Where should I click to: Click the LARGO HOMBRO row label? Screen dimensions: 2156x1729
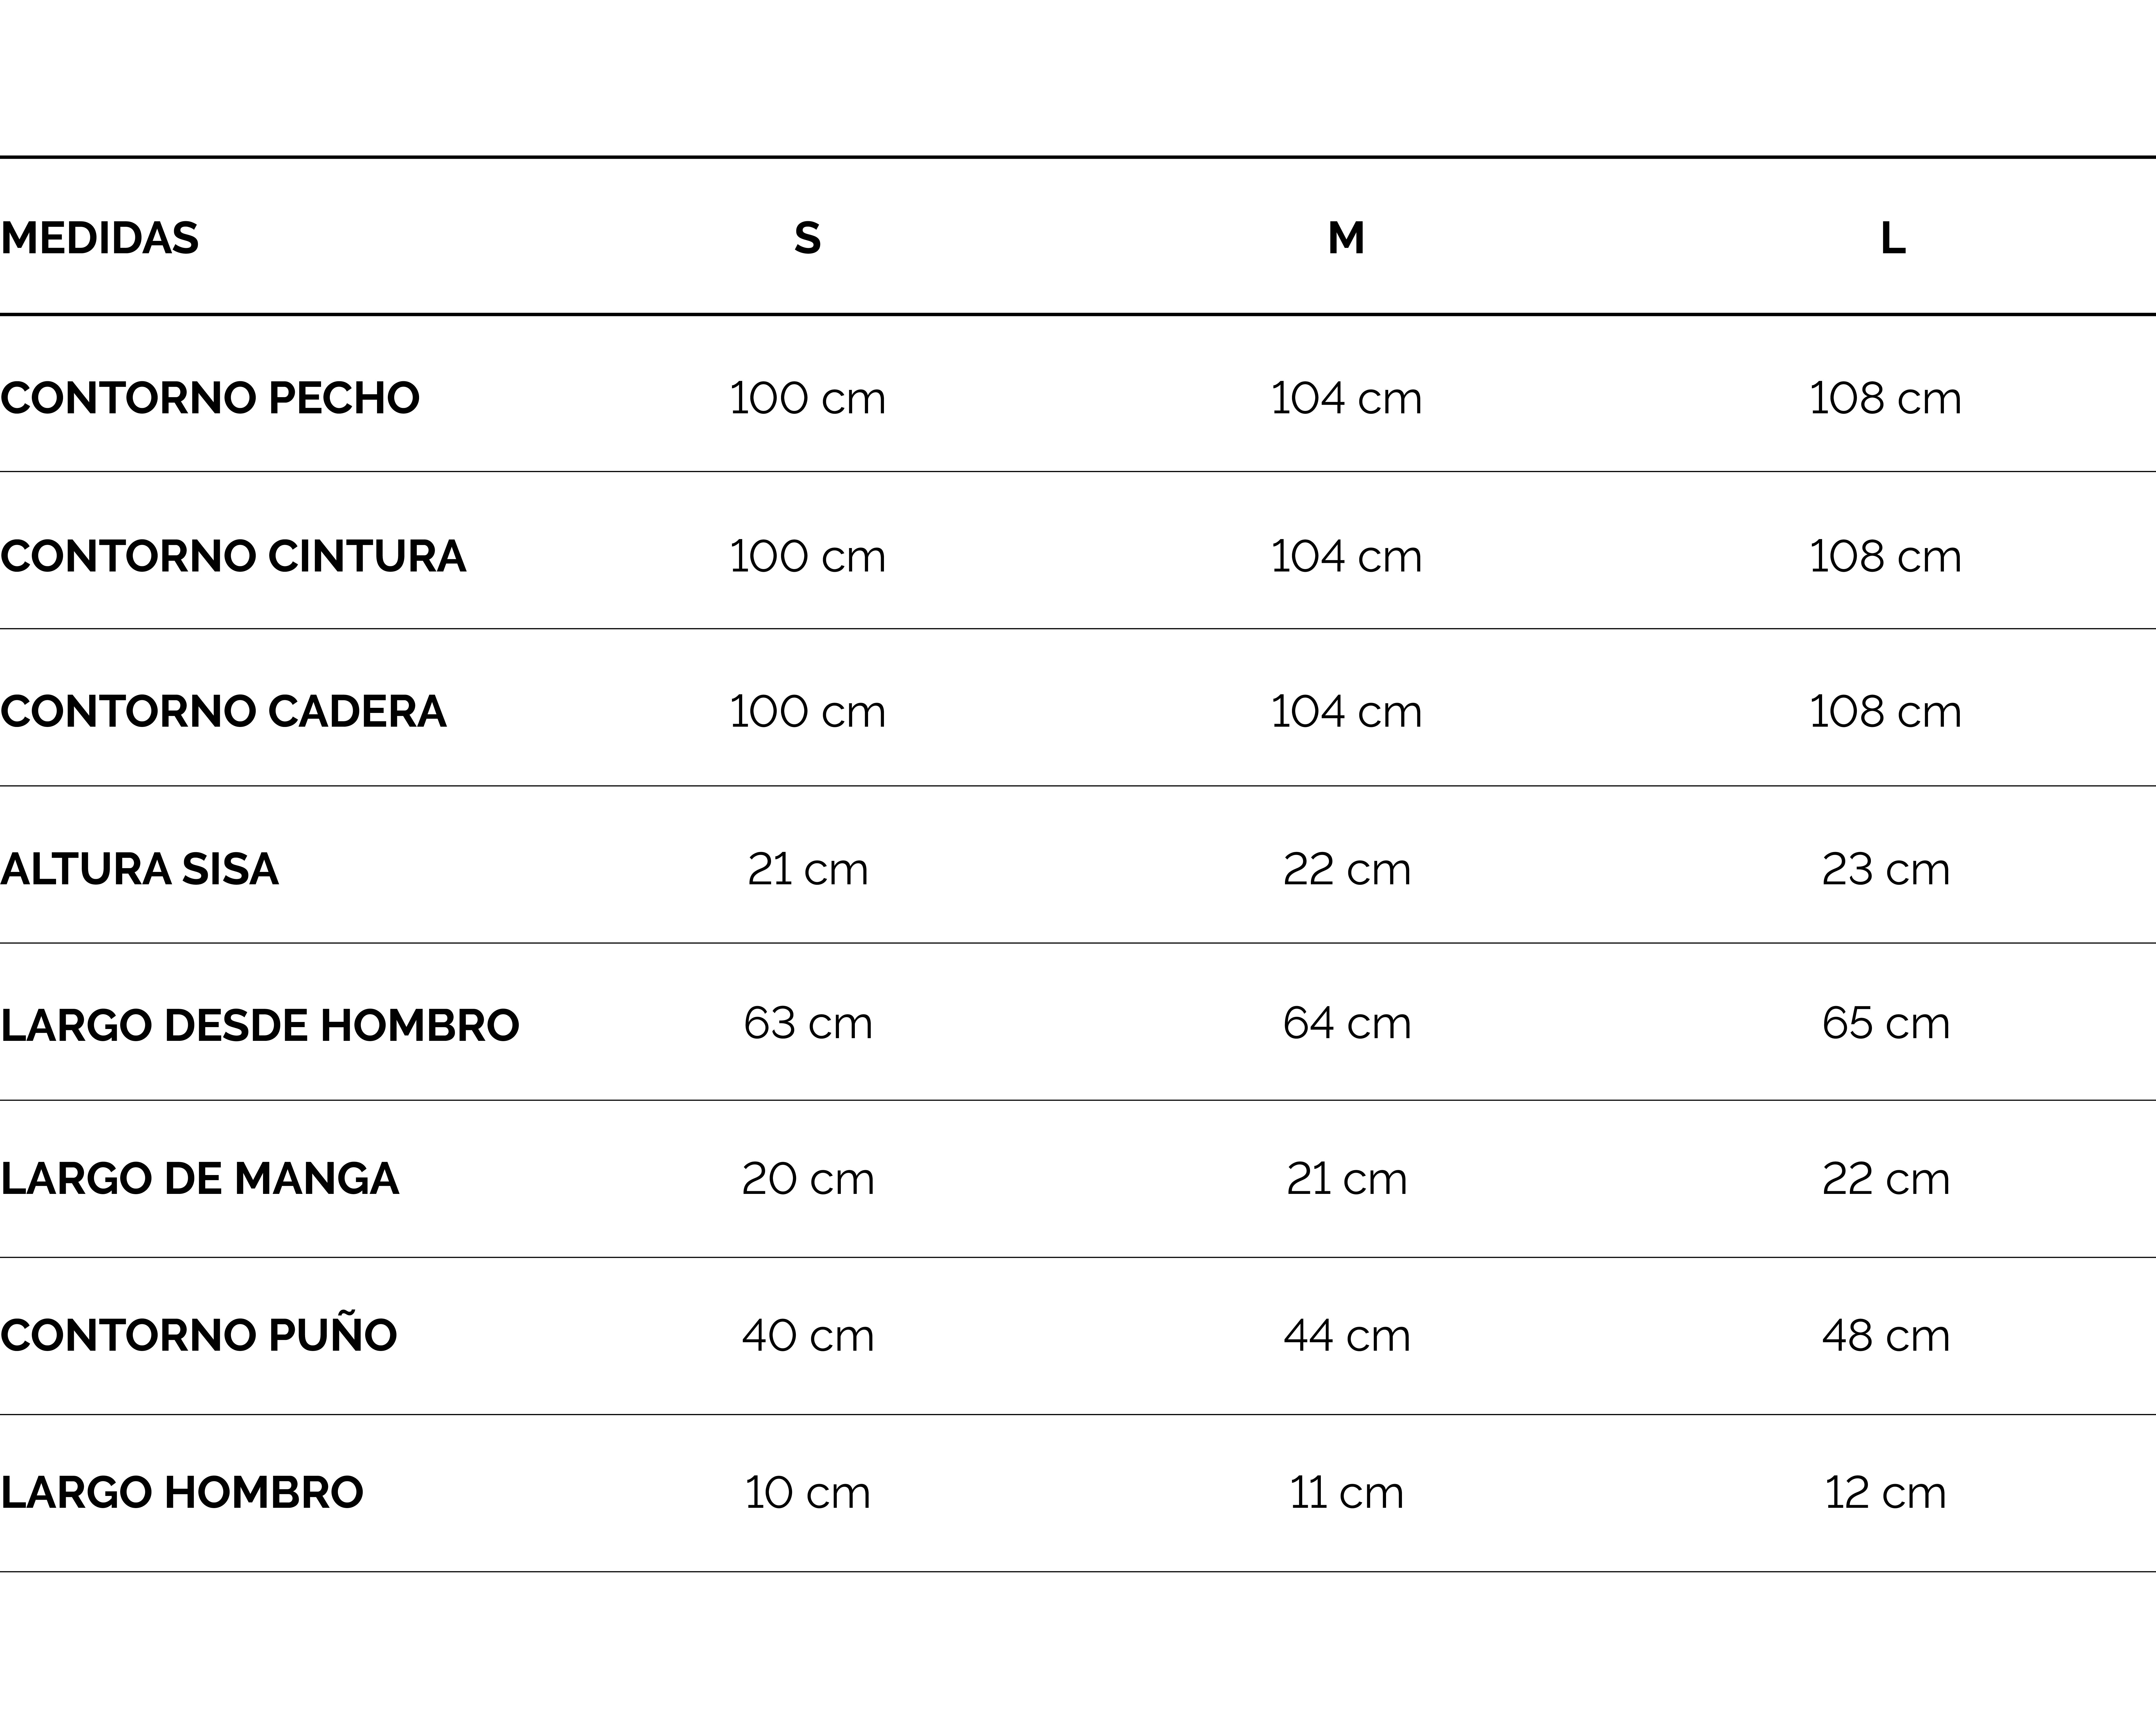pyautogui.click(x=182, y=1492)
